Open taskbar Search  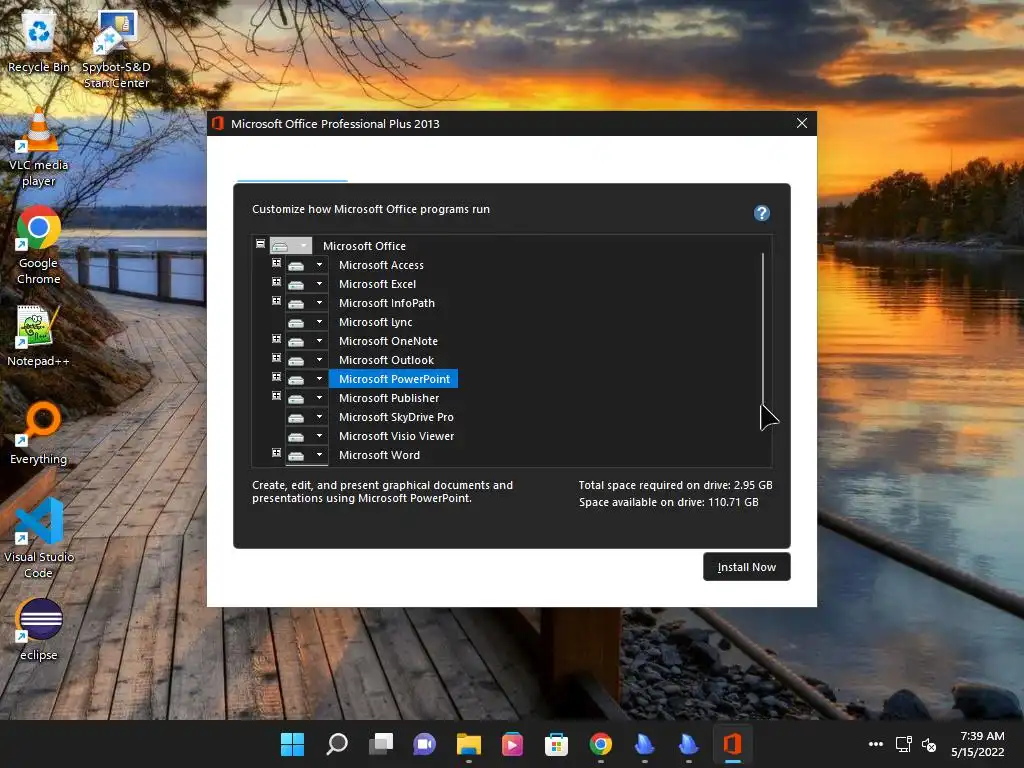336,744
